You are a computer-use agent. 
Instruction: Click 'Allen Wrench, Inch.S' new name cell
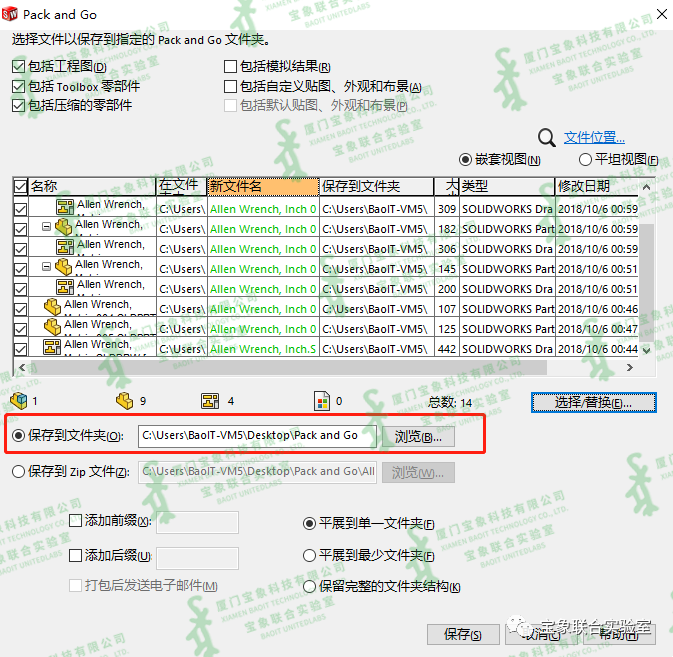[x=263, y=349]
